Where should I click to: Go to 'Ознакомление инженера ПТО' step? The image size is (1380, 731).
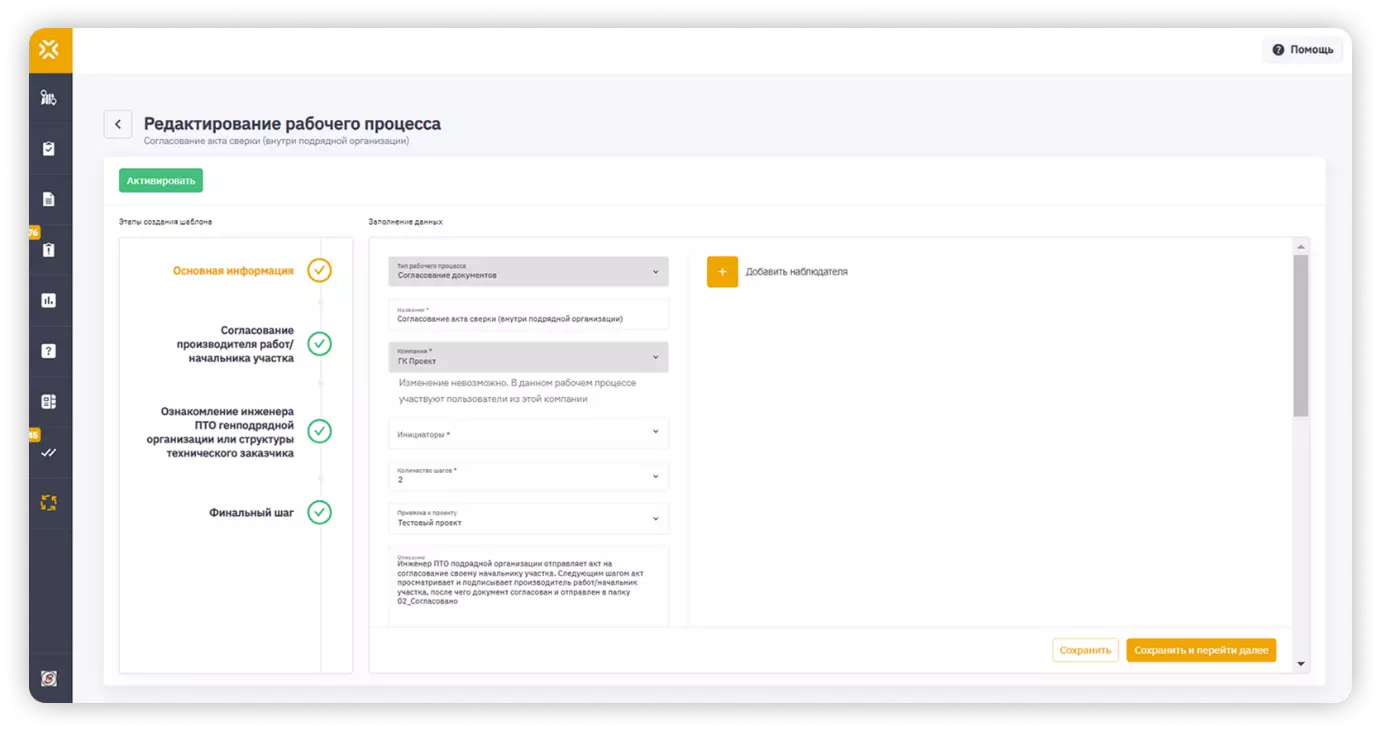[x=227, y=432]
